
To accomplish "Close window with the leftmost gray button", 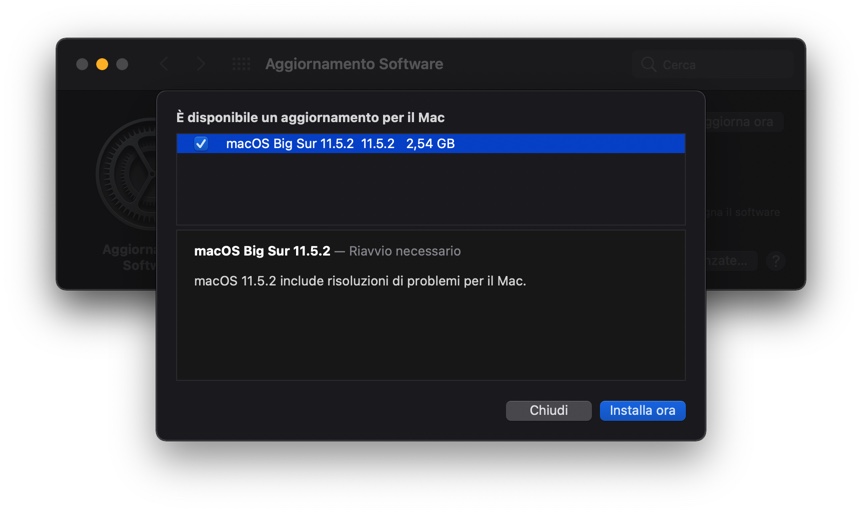I will [x=82, y=64].
